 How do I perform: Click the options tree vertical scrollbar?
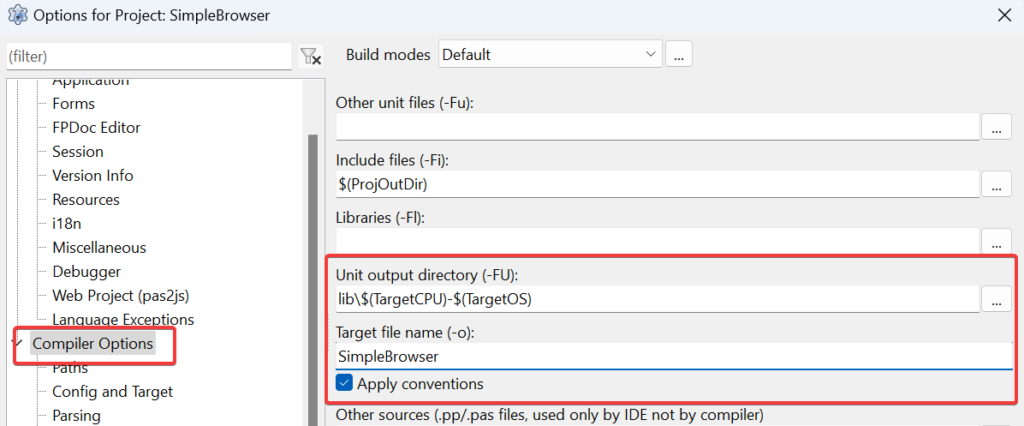point(312,250)
